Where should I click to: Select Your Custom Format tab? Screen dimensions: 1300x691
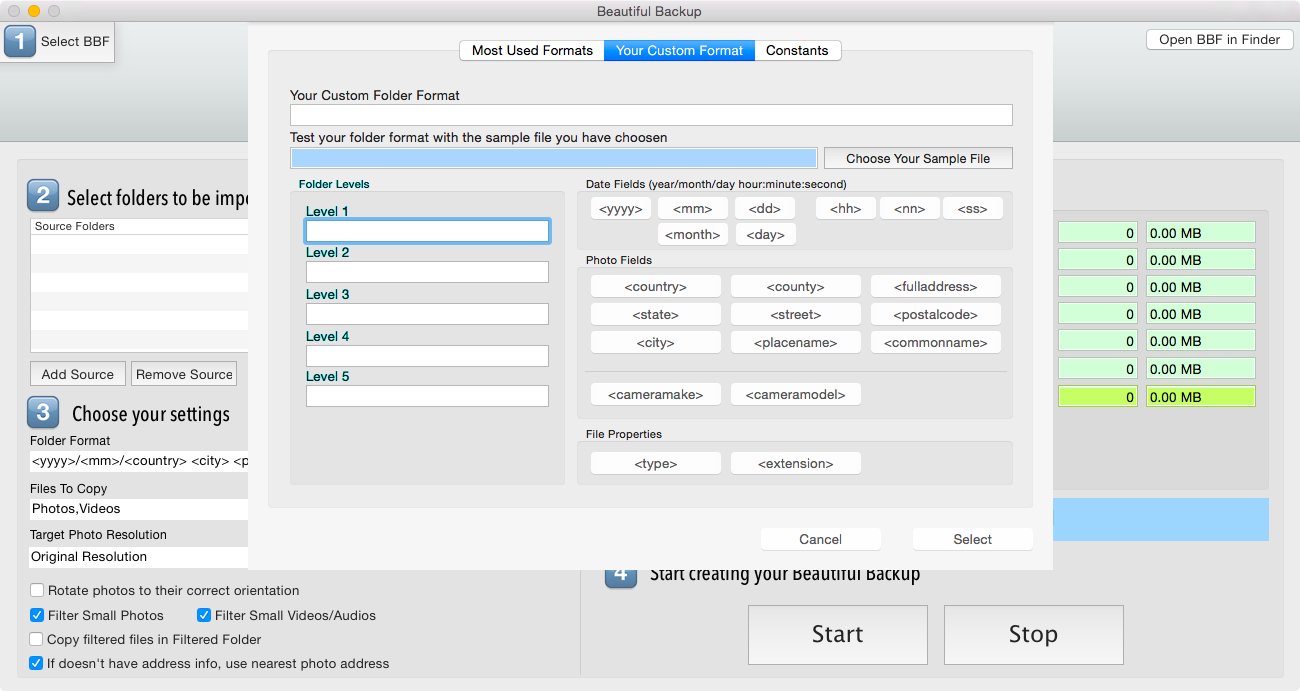[679, 50]
